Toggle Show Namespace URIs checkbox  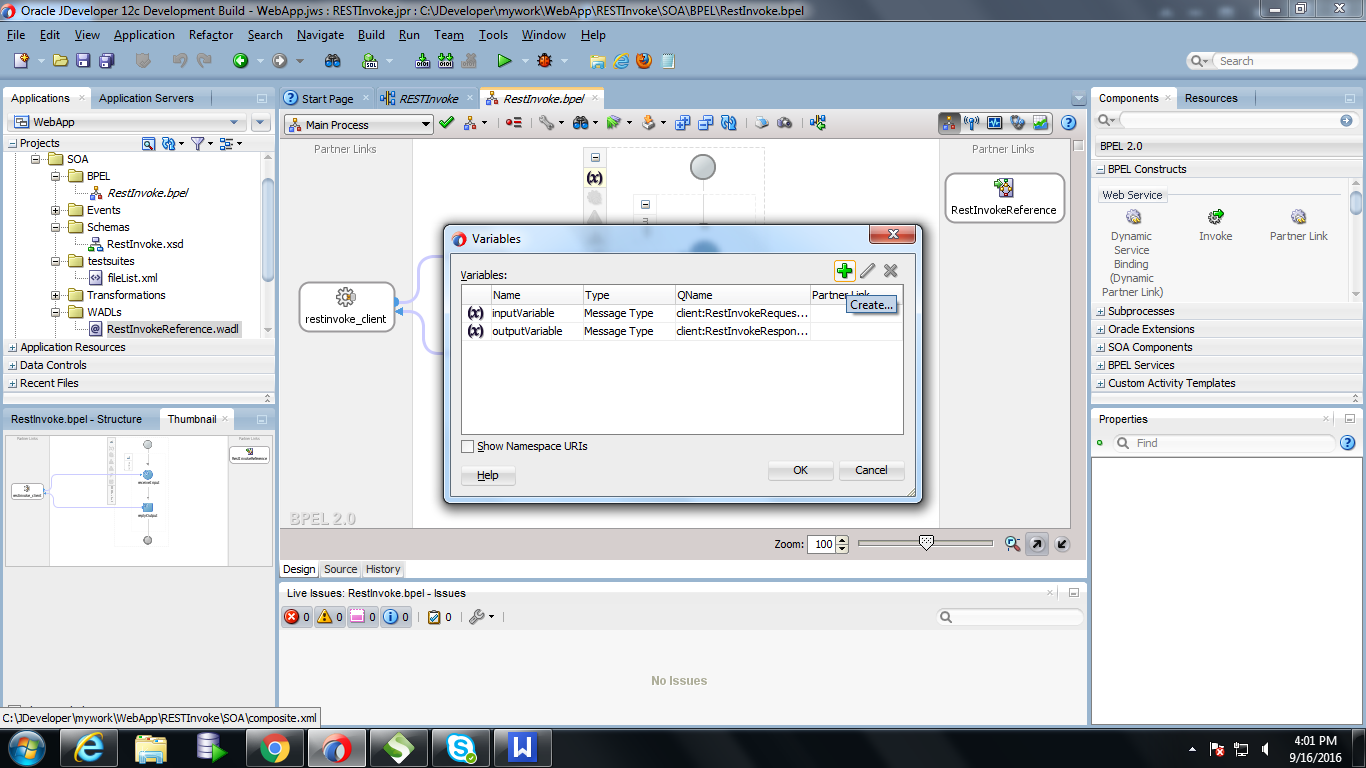(x=467, y=446)
